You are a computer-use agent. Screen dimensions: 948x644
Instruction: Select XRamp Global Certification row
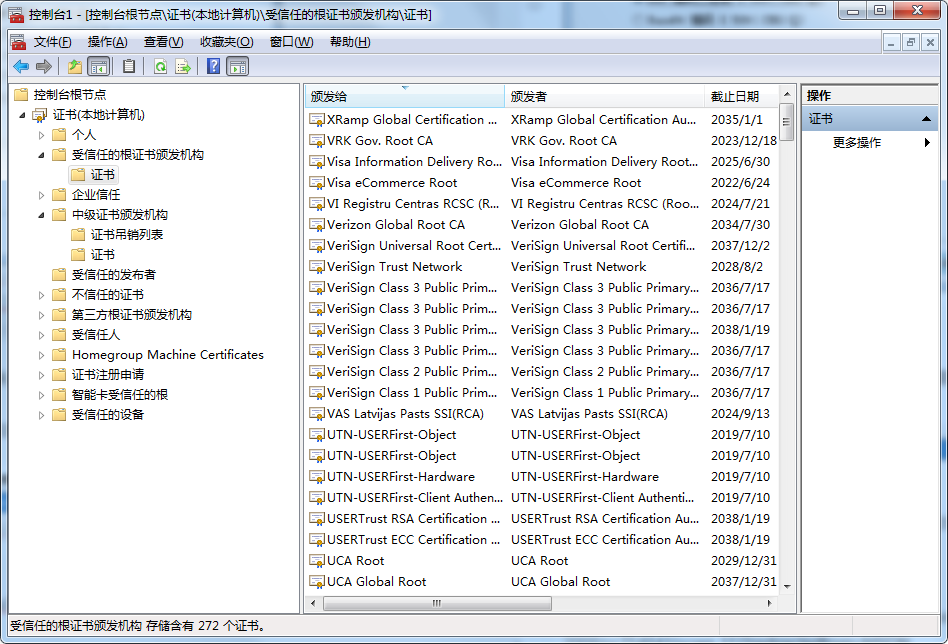[x=542, y=120]
